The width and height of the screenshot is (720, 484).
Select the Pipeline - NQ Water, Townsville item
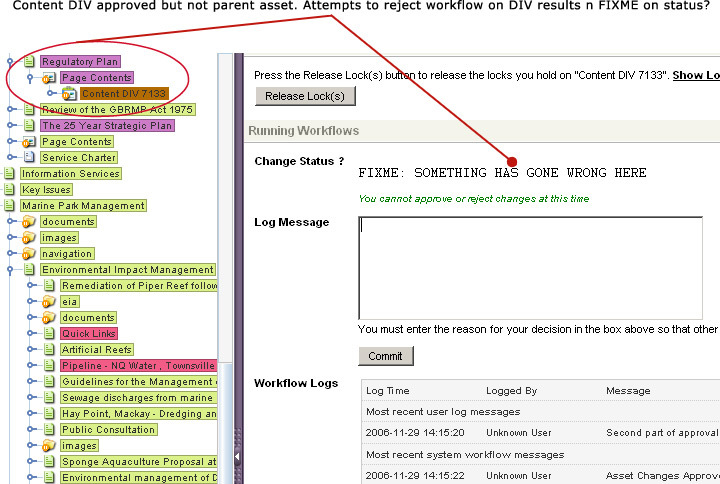[x=138, y=366]
